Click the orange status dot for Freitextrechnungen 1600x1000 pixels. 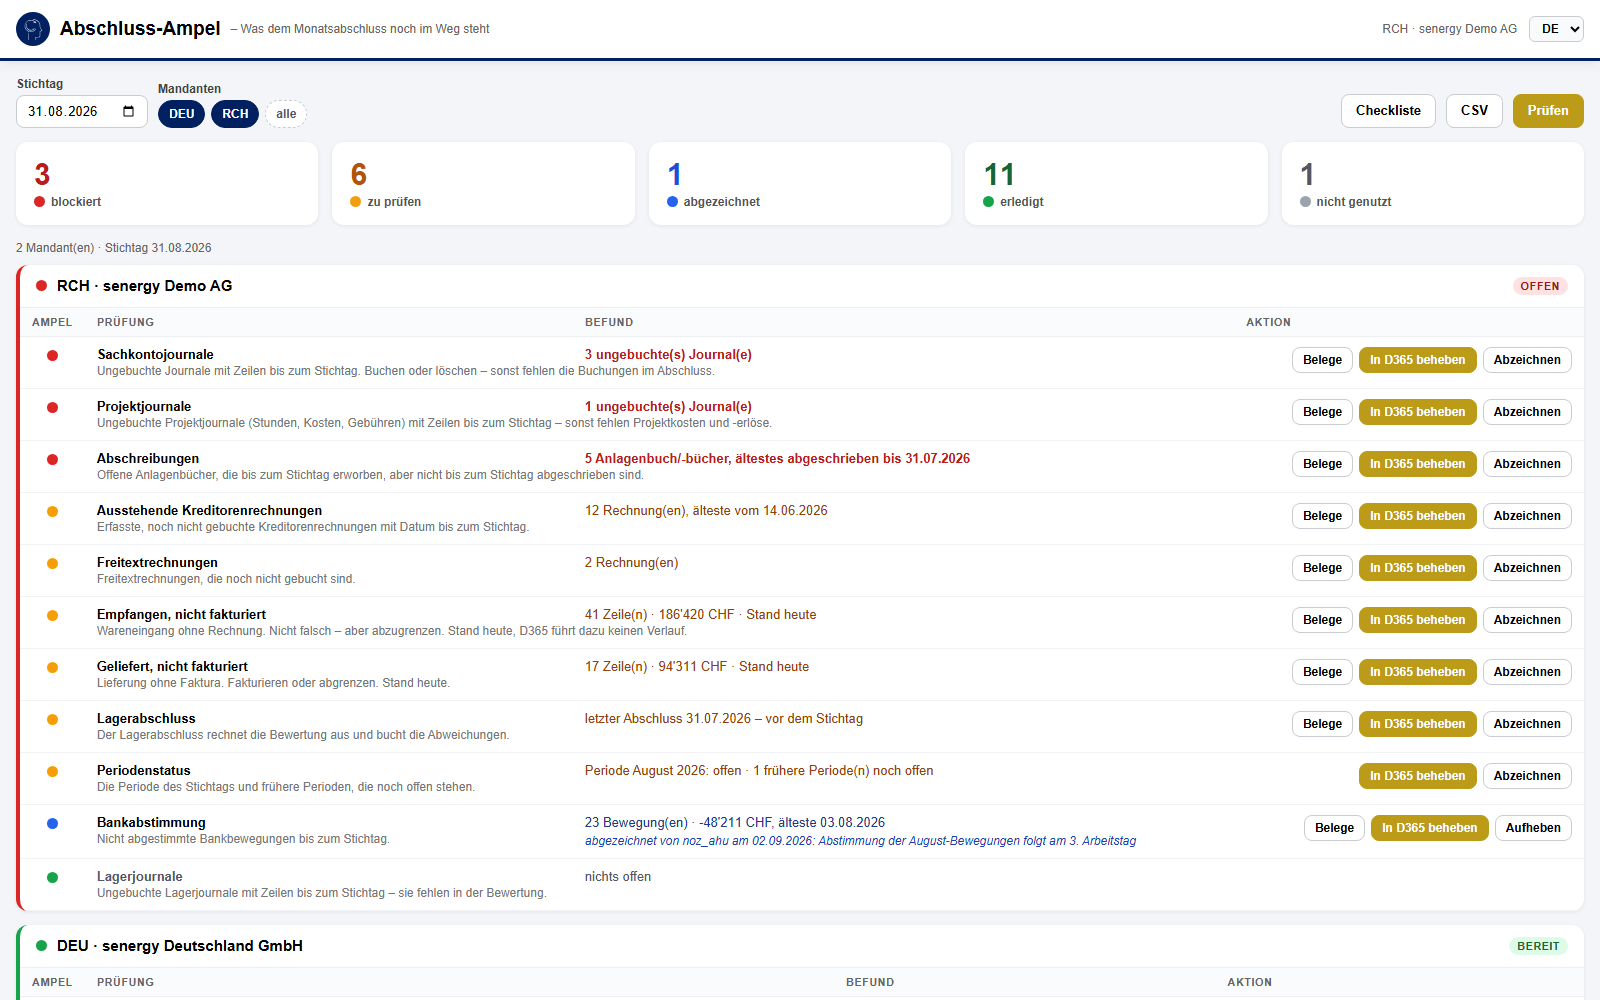pyautogui.click(x=52, y=563)
